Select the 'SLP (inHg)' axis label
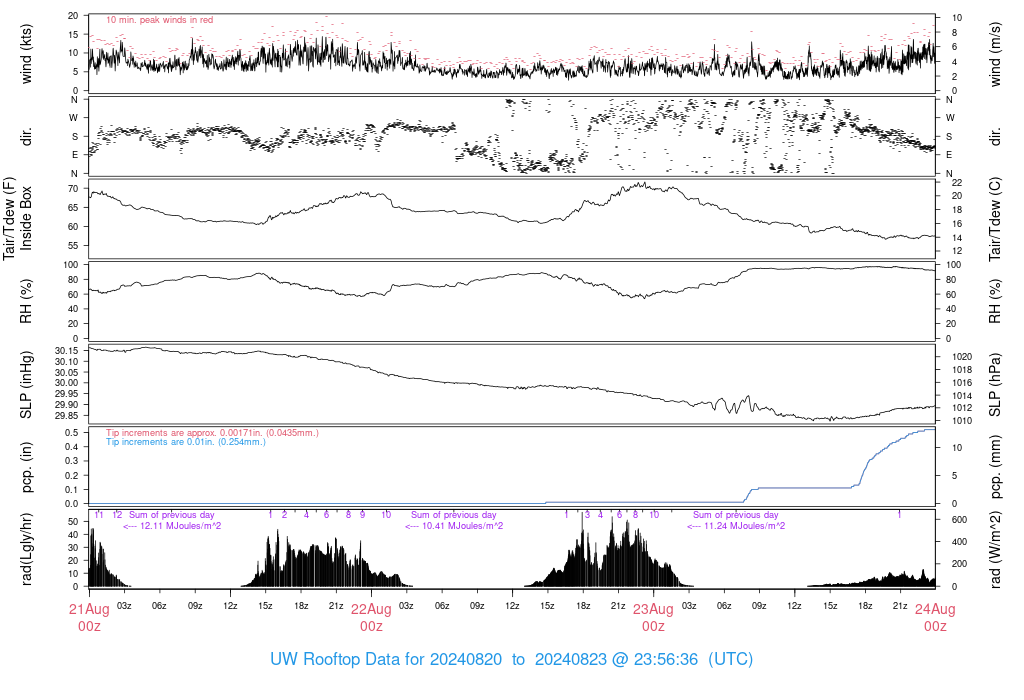Viewport: 1024px width, 700px height. [26, 385]
